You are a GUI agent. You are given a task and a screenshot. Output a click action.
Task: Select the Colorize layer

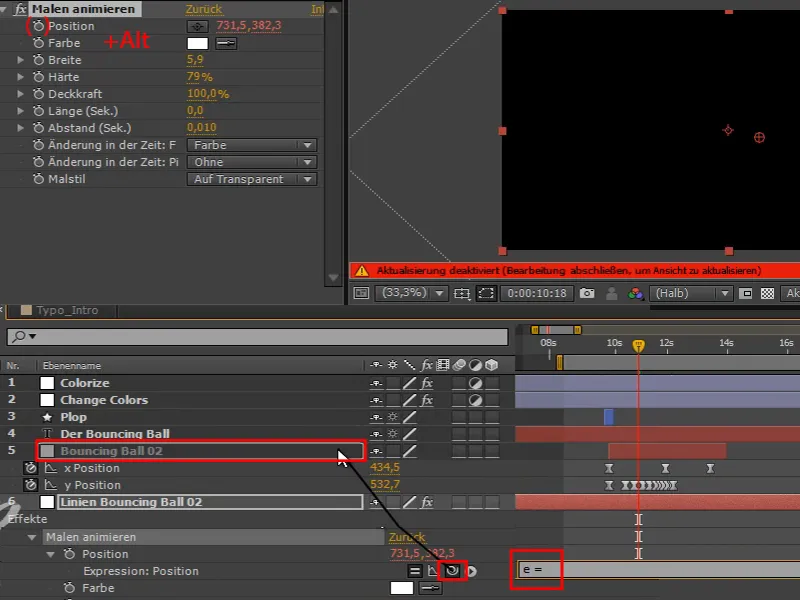85,383
